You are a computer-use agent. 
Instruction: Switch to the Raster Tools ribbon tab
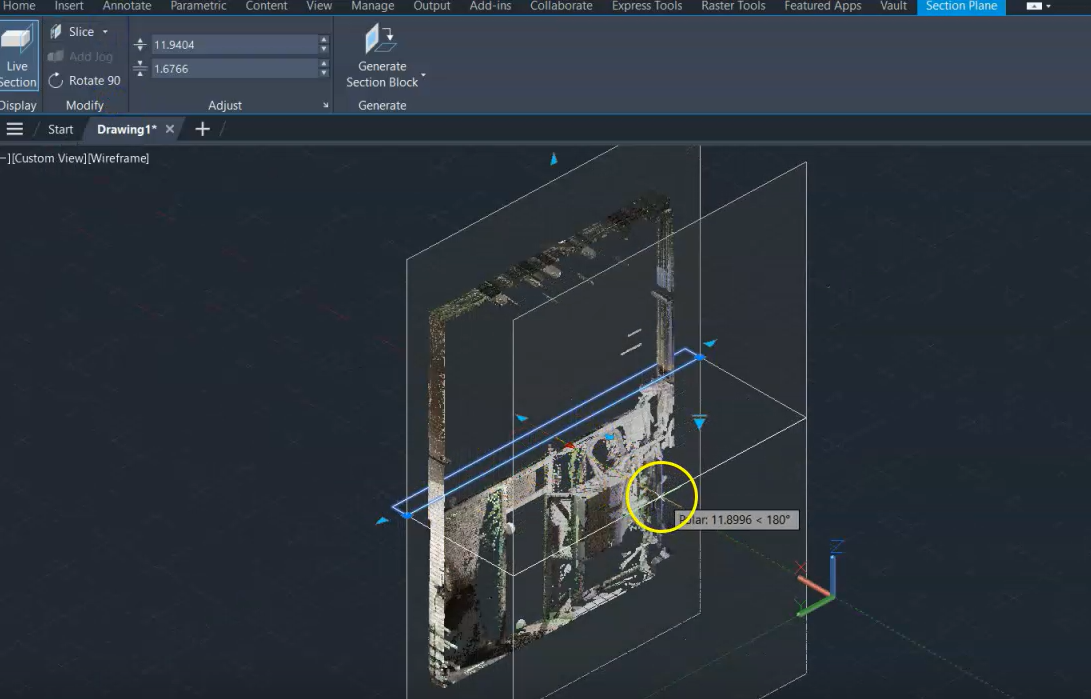pos(732,7)
